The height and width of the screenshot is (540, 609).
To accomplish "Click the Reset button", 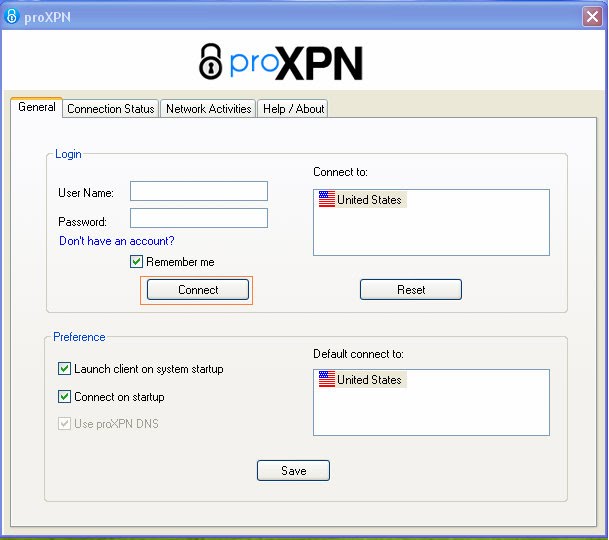I will coord(411,290).
